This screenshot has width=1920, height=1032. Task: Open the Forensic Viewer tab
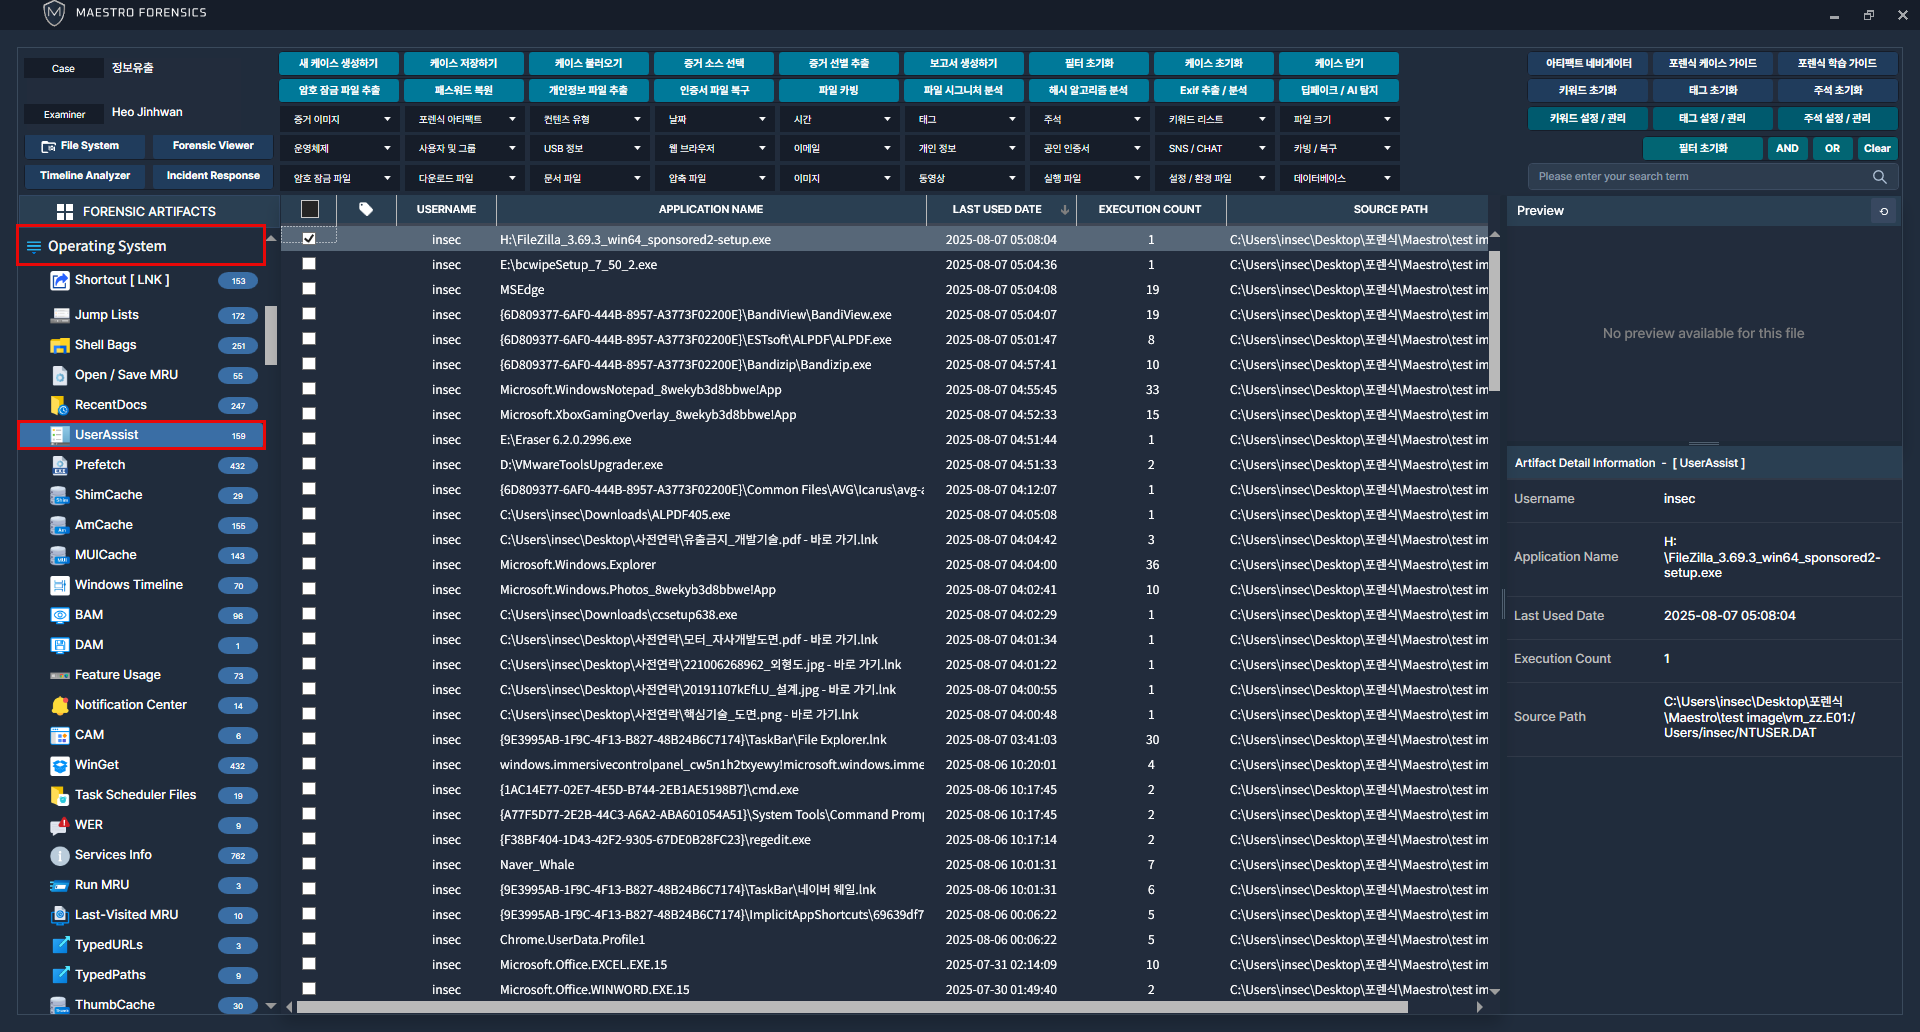pyautogui.click(x=213, y=146)
